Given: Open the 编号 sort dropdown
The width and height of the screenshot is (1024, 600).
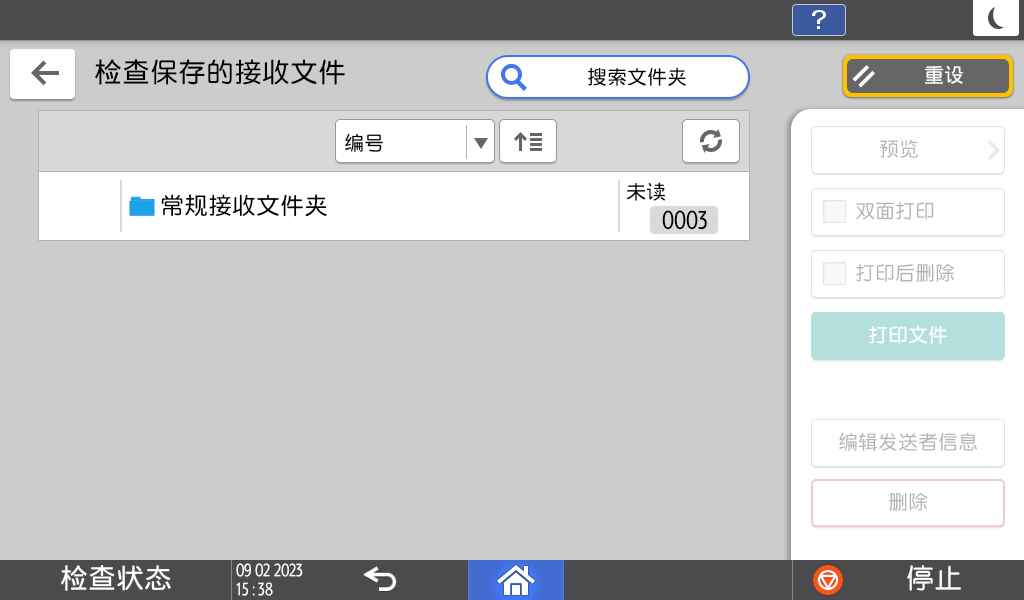Looking at the screenshot, I should [x=414, y=141].
